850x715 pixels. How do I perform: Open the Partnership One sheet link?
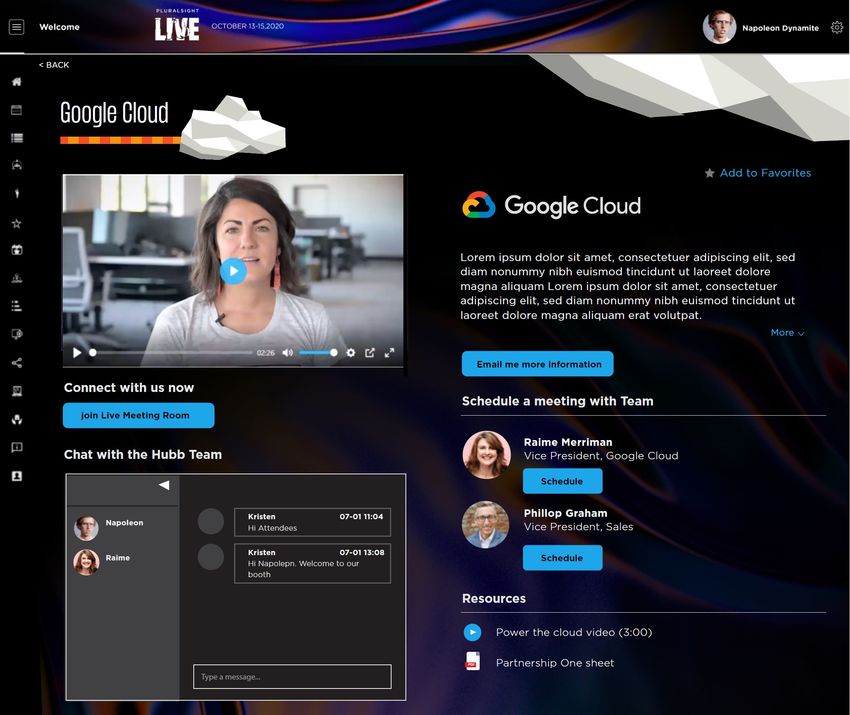[555, 662]
